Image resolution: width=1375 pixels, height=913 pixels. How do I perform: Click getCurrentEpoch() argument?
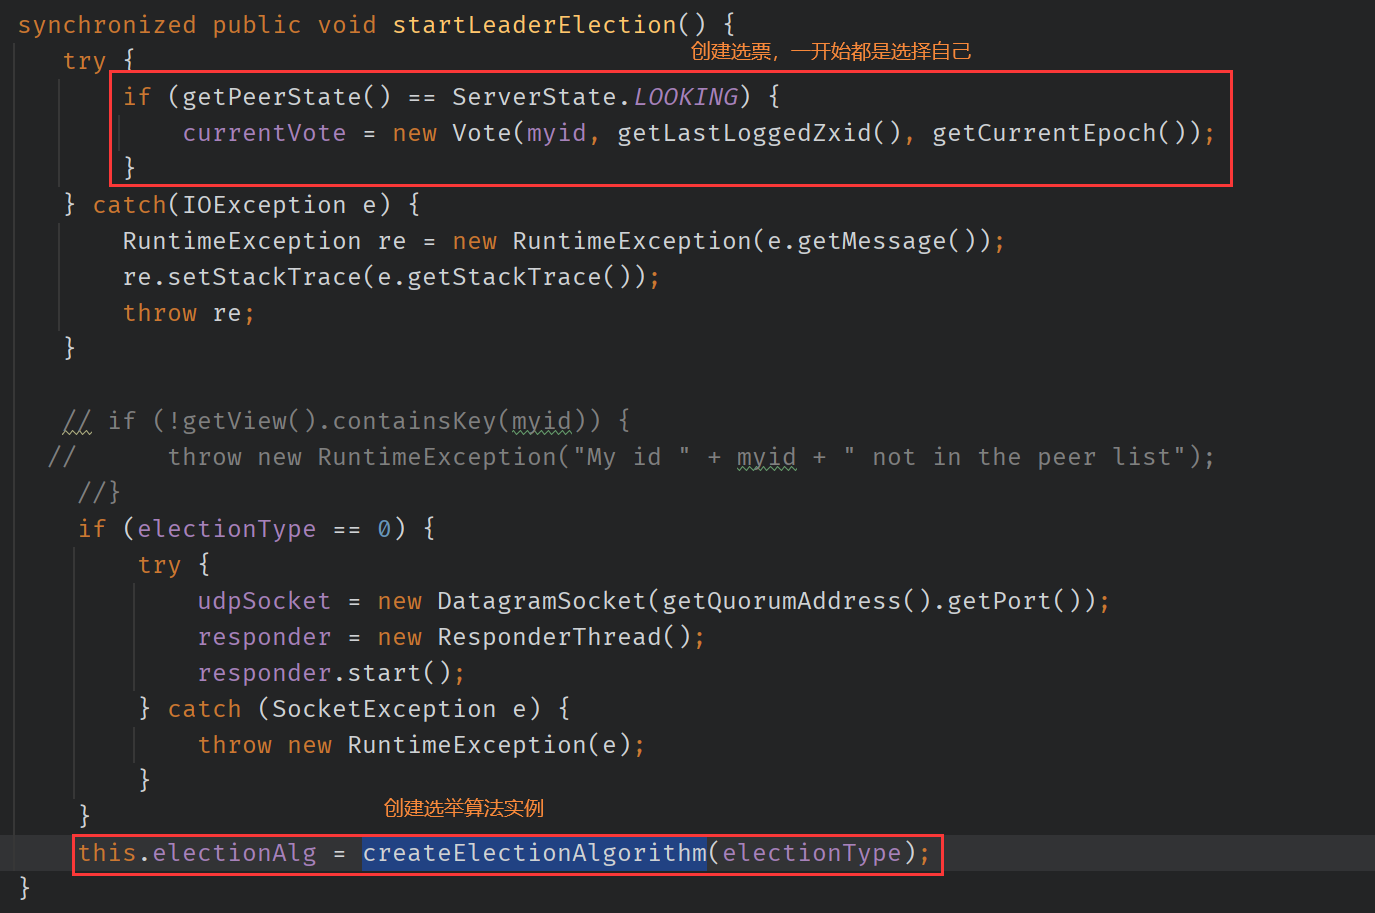(1059, 133)
